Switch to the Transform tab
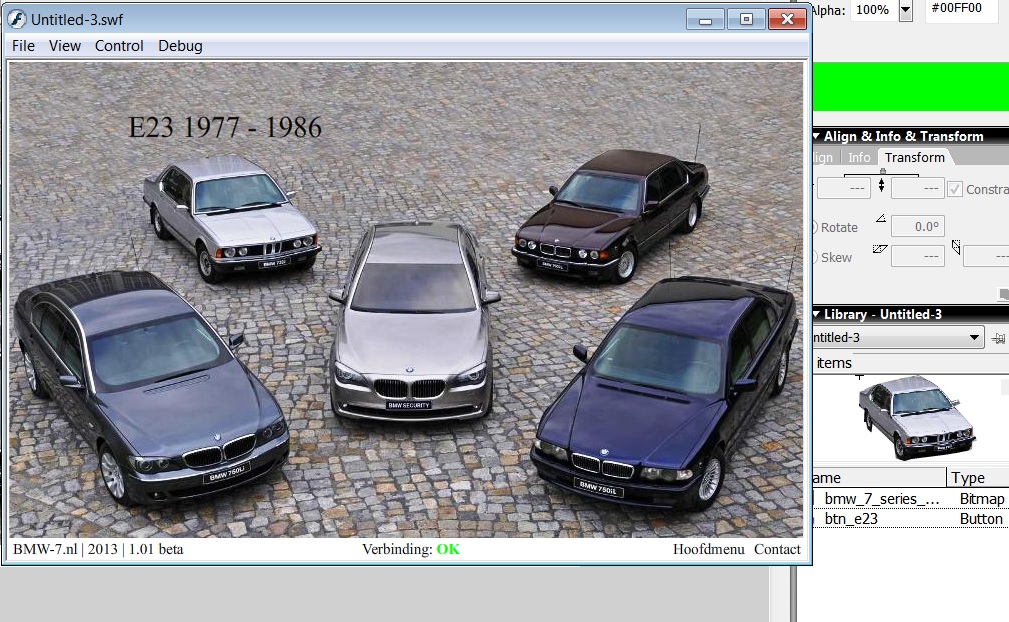1009x622 pixels. click(914, 158)
